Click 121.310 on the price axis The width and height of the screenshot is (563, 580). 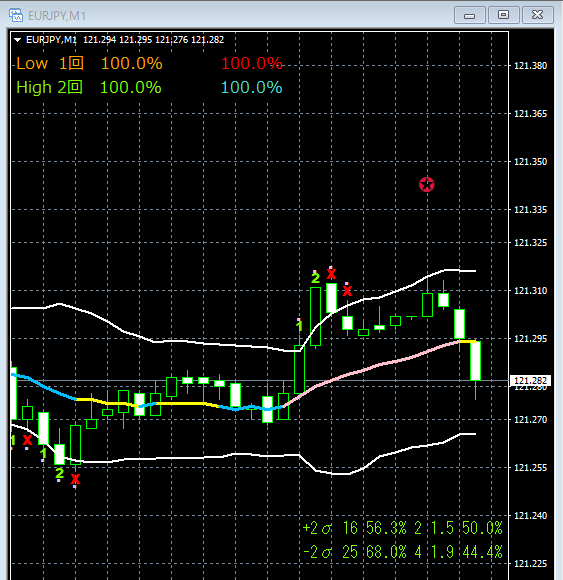(x=530, y=291)
